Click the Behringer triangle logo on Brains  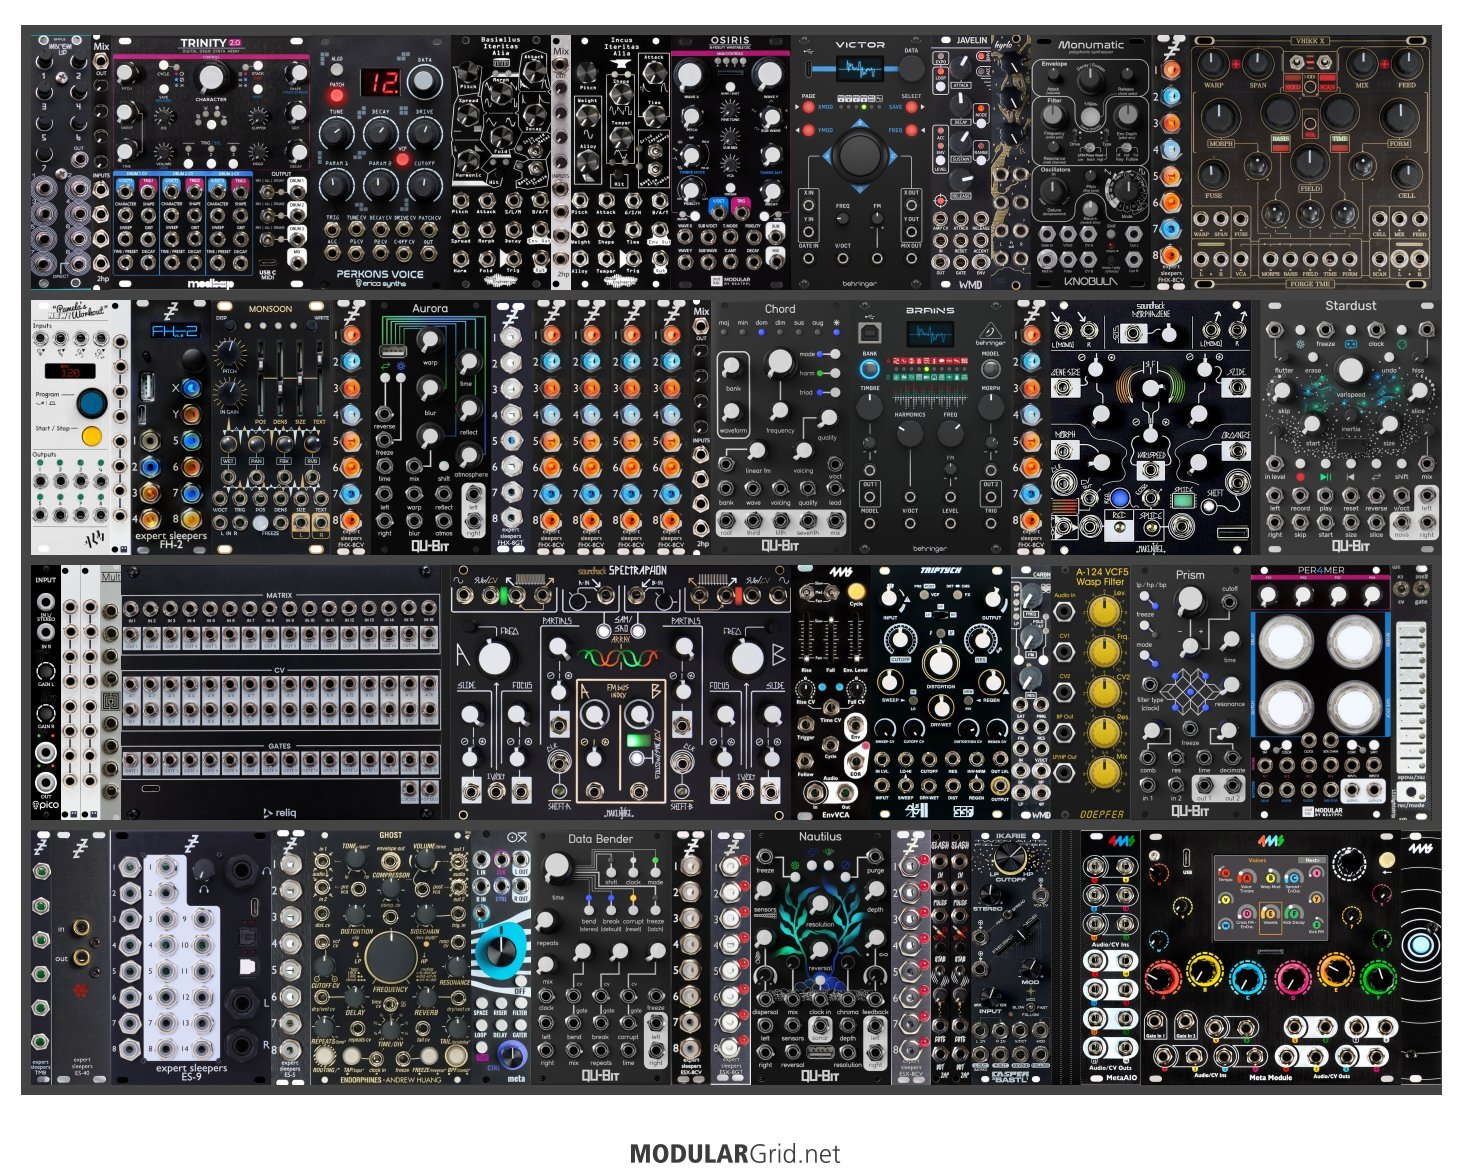coord(990,331)
